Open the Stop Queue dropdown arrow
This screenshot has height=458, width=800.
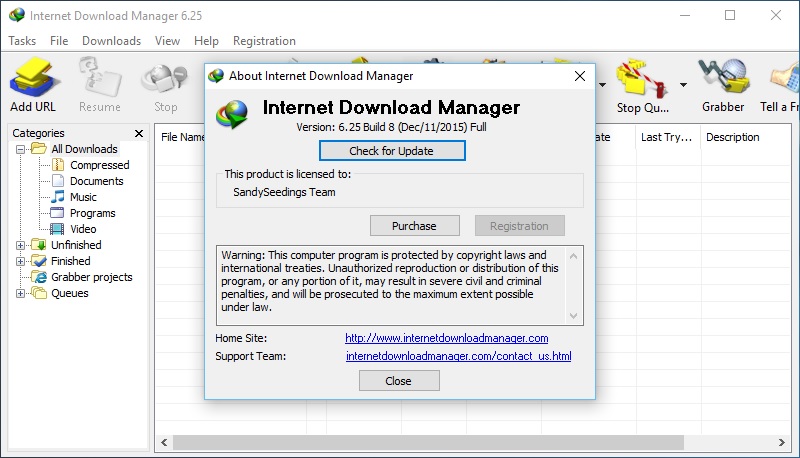coord(683,85)
